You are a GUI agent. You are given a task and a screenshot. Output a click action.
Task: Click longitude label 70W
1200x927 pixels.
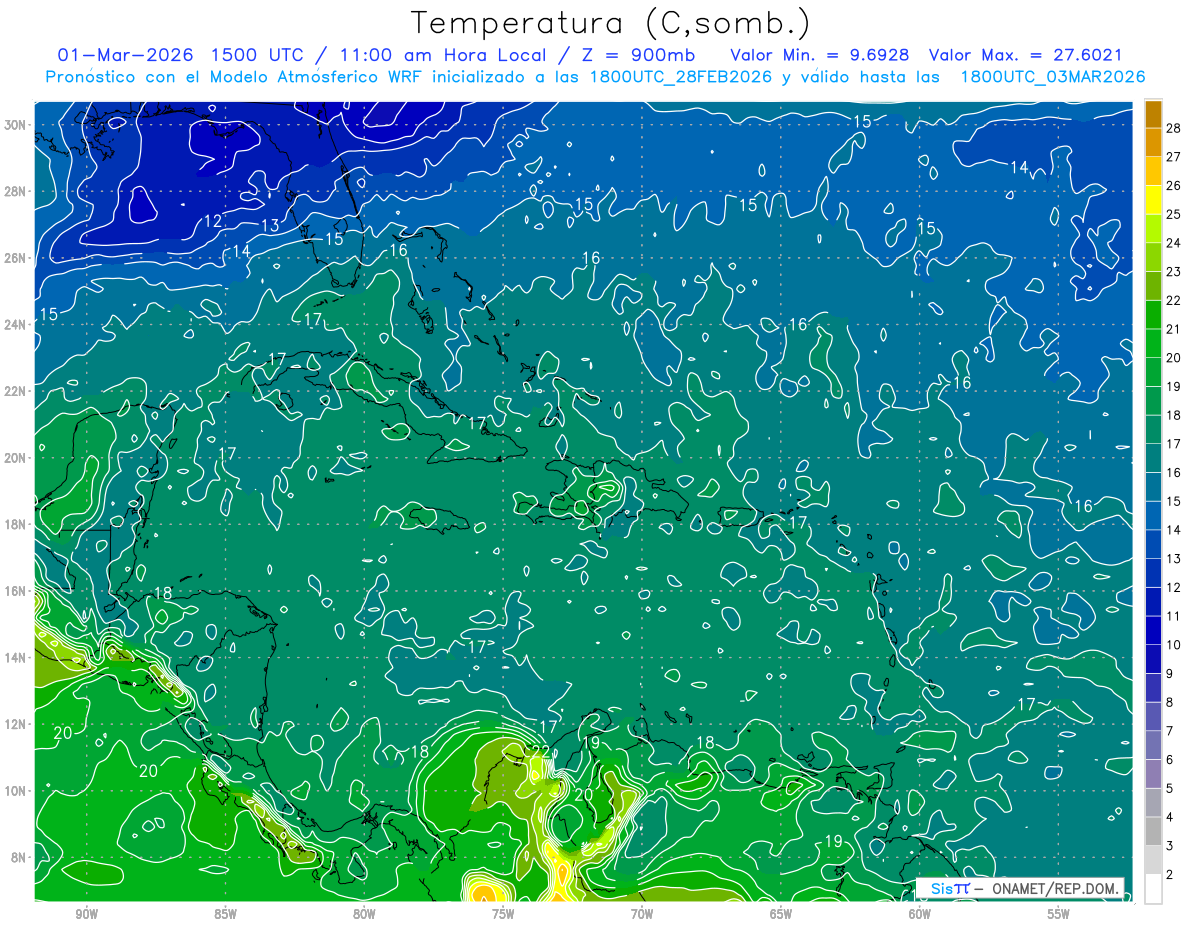coord(642,914)
